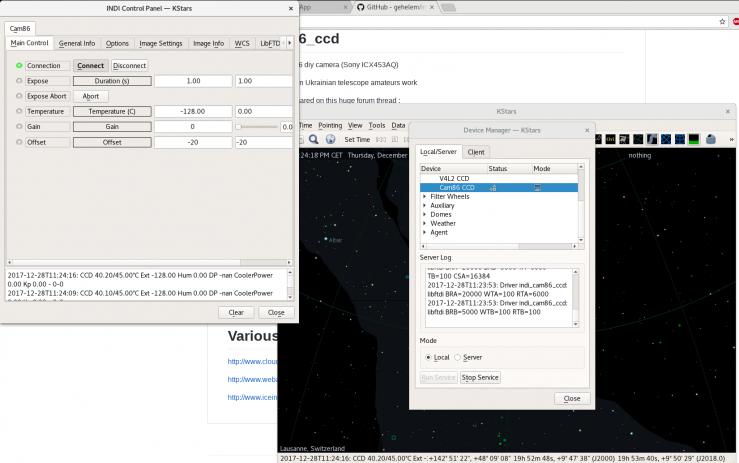Click the horizontal scrollbar of INDI main panel
This screenshot has width=739, height=463.
click(x=149, y=262)
